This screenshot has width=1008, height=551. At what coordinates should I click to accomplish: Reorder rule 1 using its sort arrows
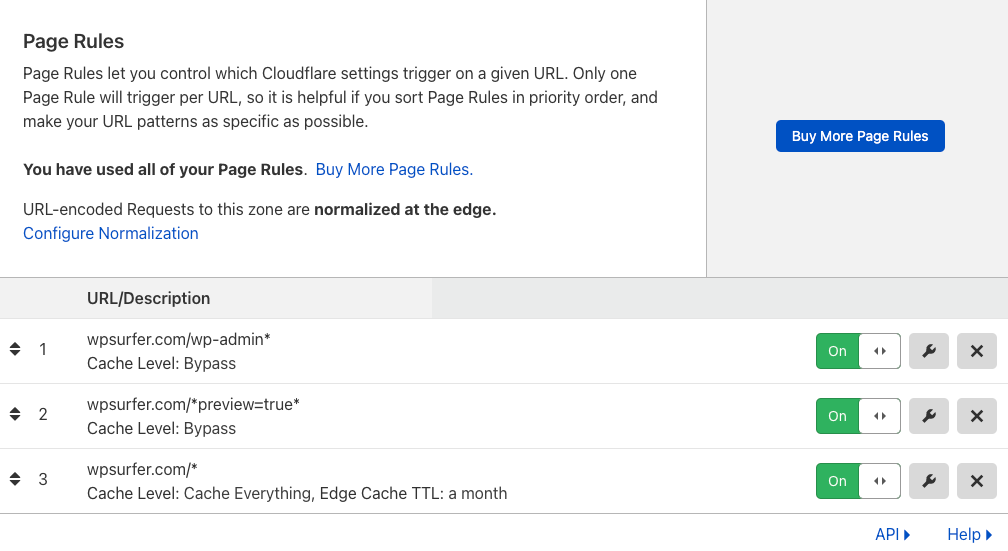click(15, 350)
